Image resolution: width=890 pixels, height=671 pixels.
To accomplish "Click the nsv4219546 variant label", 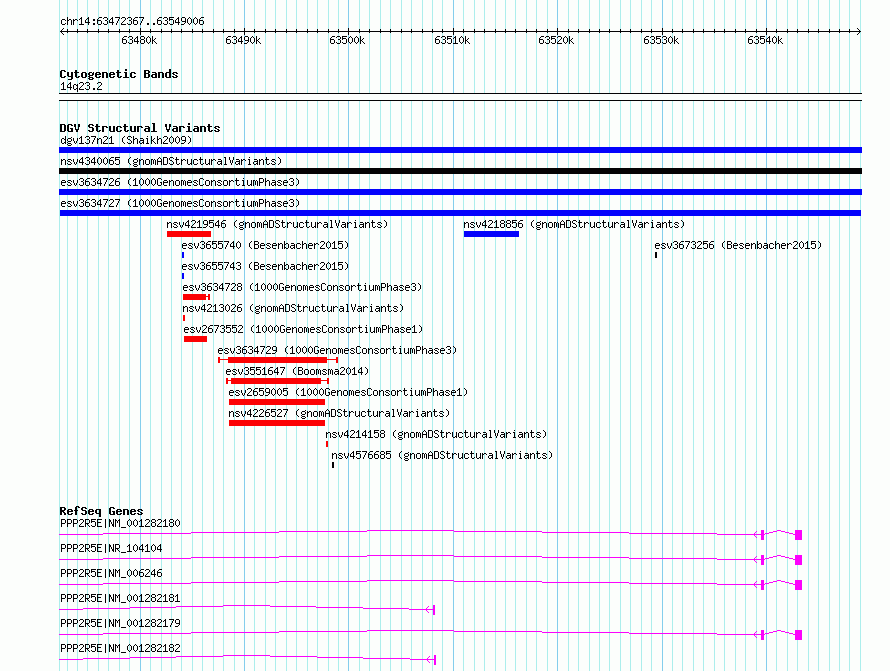I will pos(277,224).
